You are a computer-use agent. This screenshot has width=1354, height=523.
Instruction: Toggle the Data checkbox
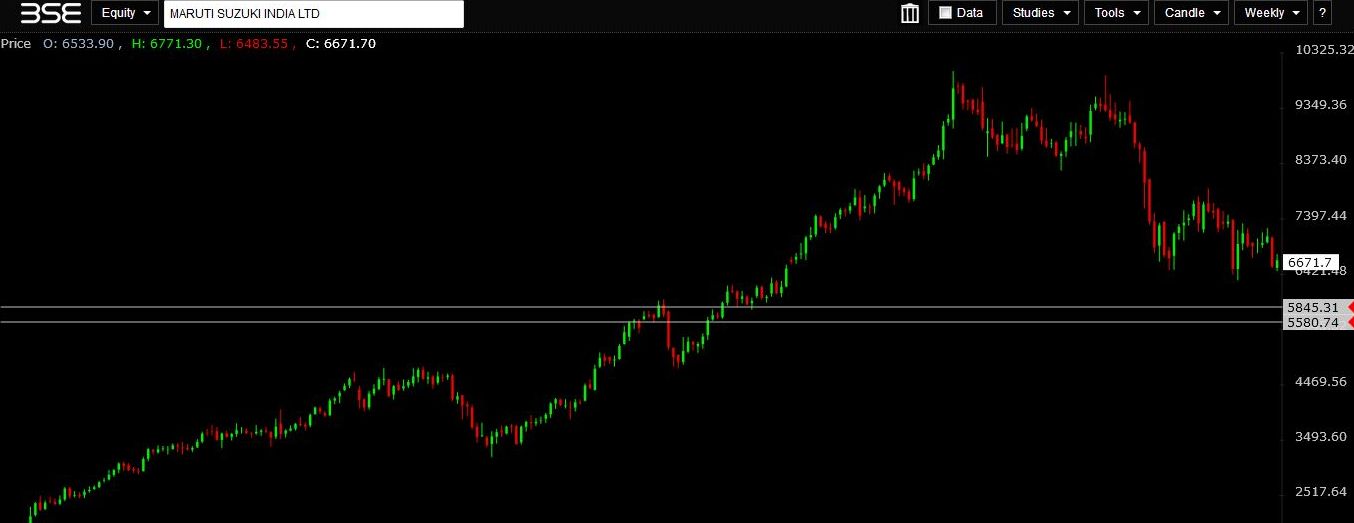[x=945, y=13]
